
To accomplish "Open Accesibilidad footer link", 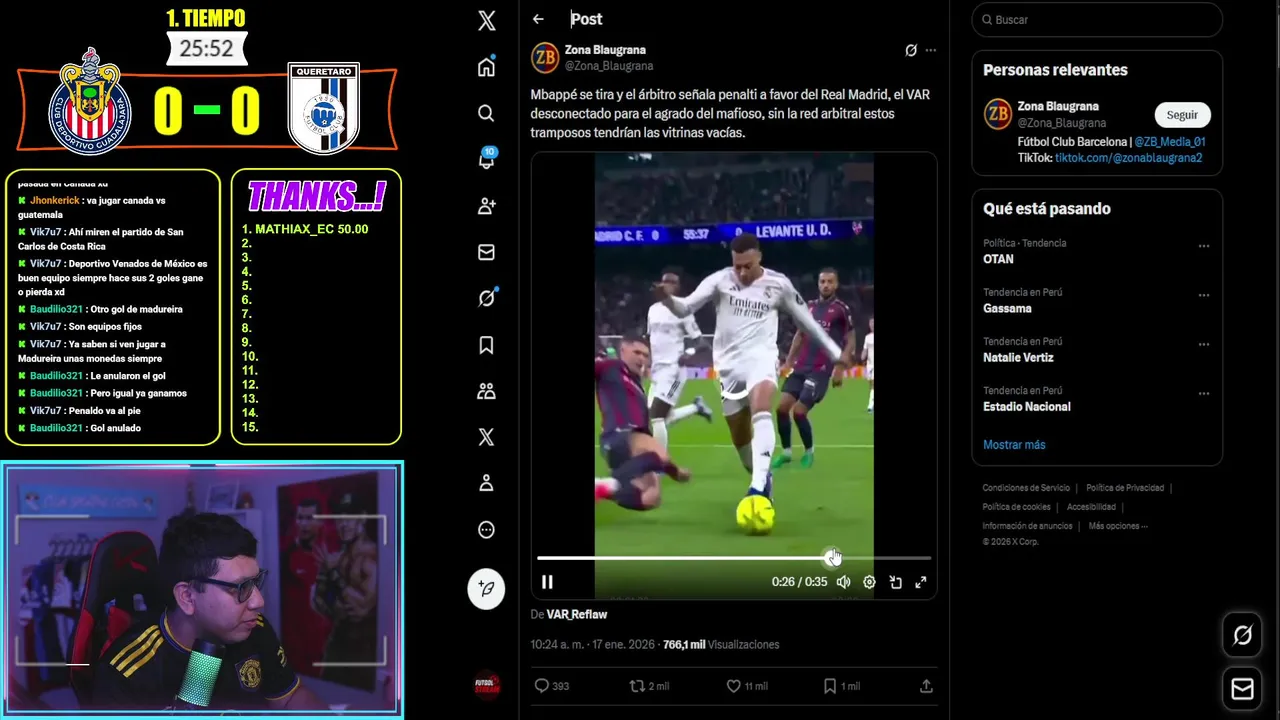I will click(x=1091, y=507).
